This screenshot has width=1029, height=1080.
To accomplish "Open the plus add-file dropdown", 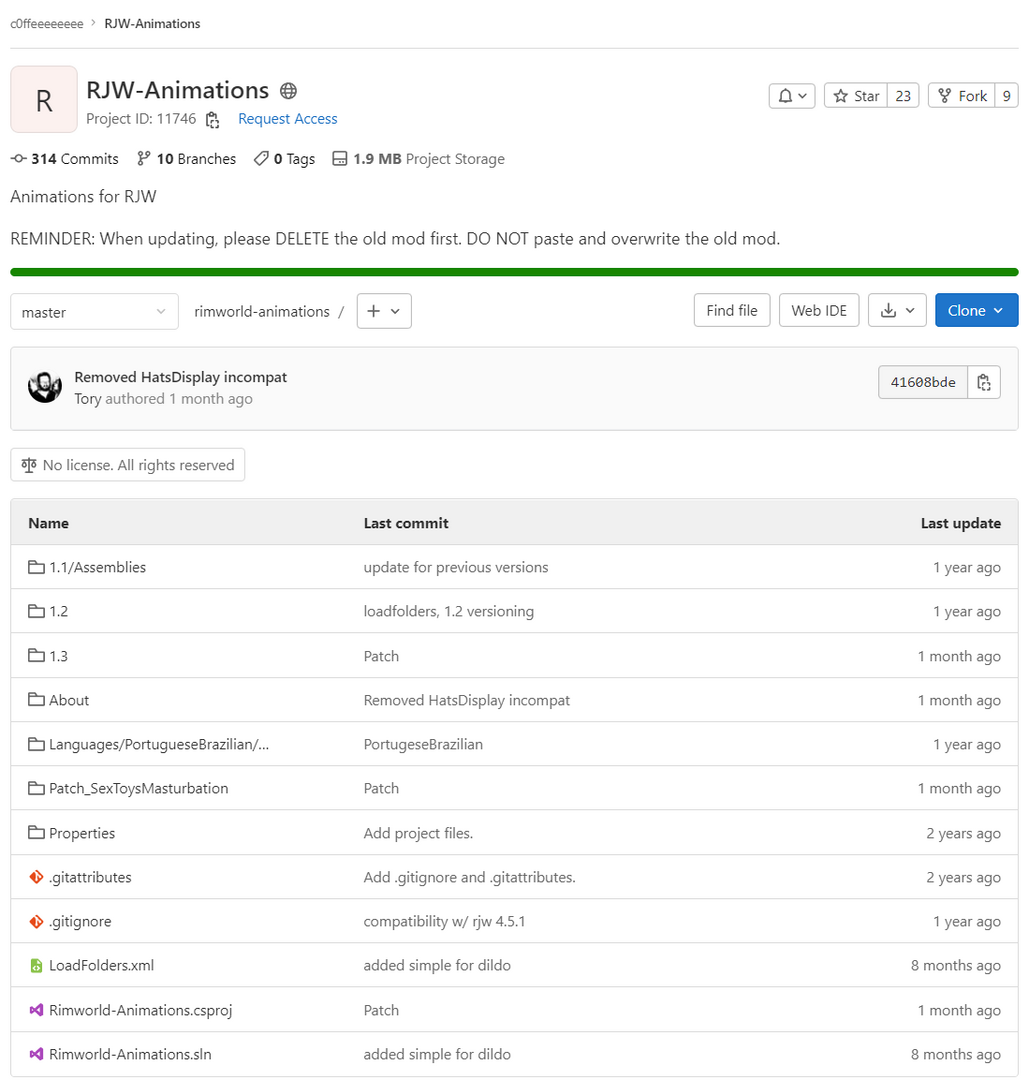I will pyautogui.click(x=384, y=311).
